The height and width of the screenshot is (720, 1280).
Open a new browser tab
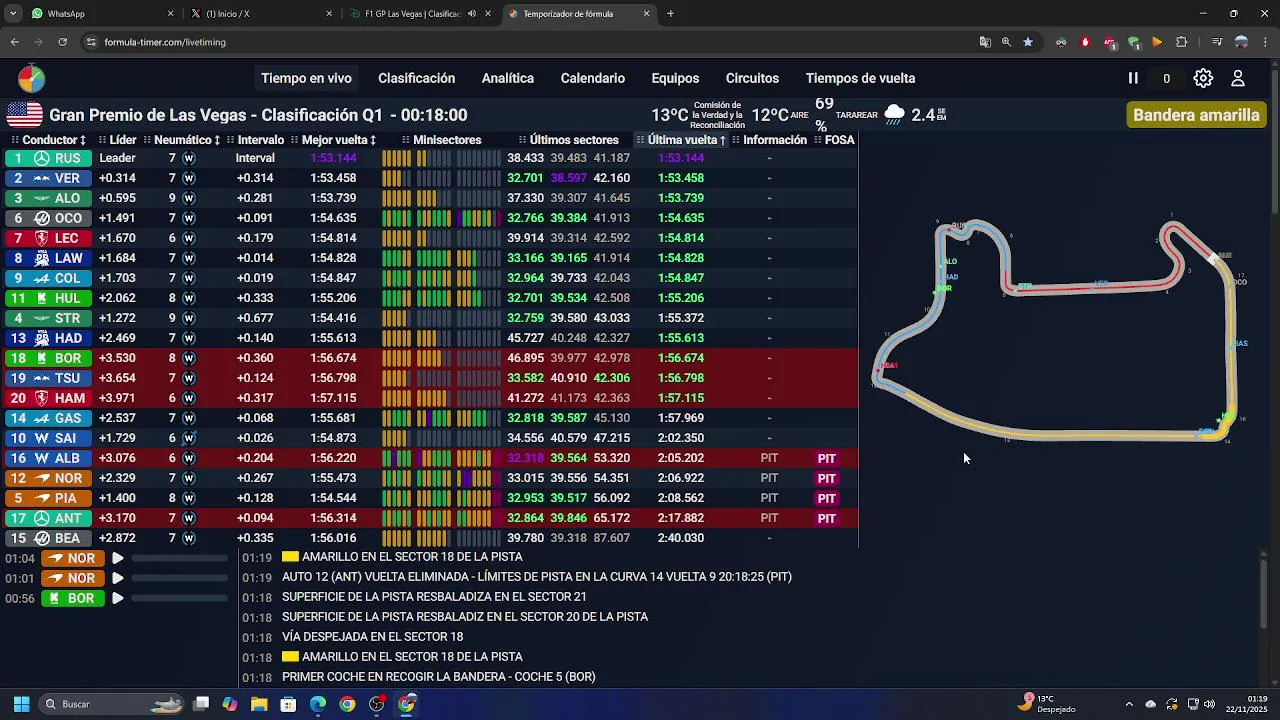pyautogui.click(x=670, y=14)
